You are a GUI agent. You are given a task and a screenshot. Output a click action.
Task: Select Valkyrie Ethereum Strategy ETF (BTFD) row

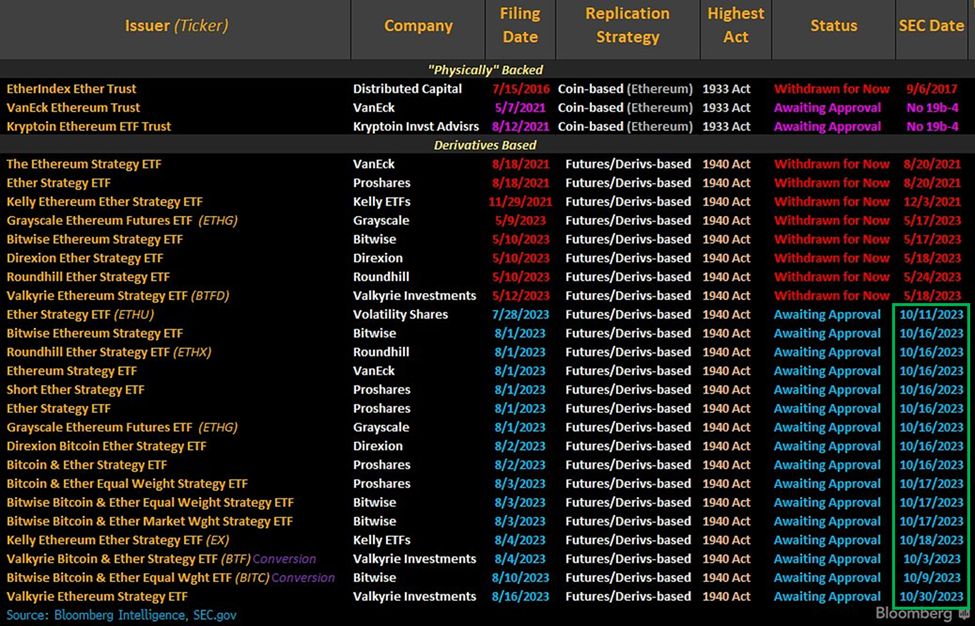pyautogui.click(x=118, y=296)
